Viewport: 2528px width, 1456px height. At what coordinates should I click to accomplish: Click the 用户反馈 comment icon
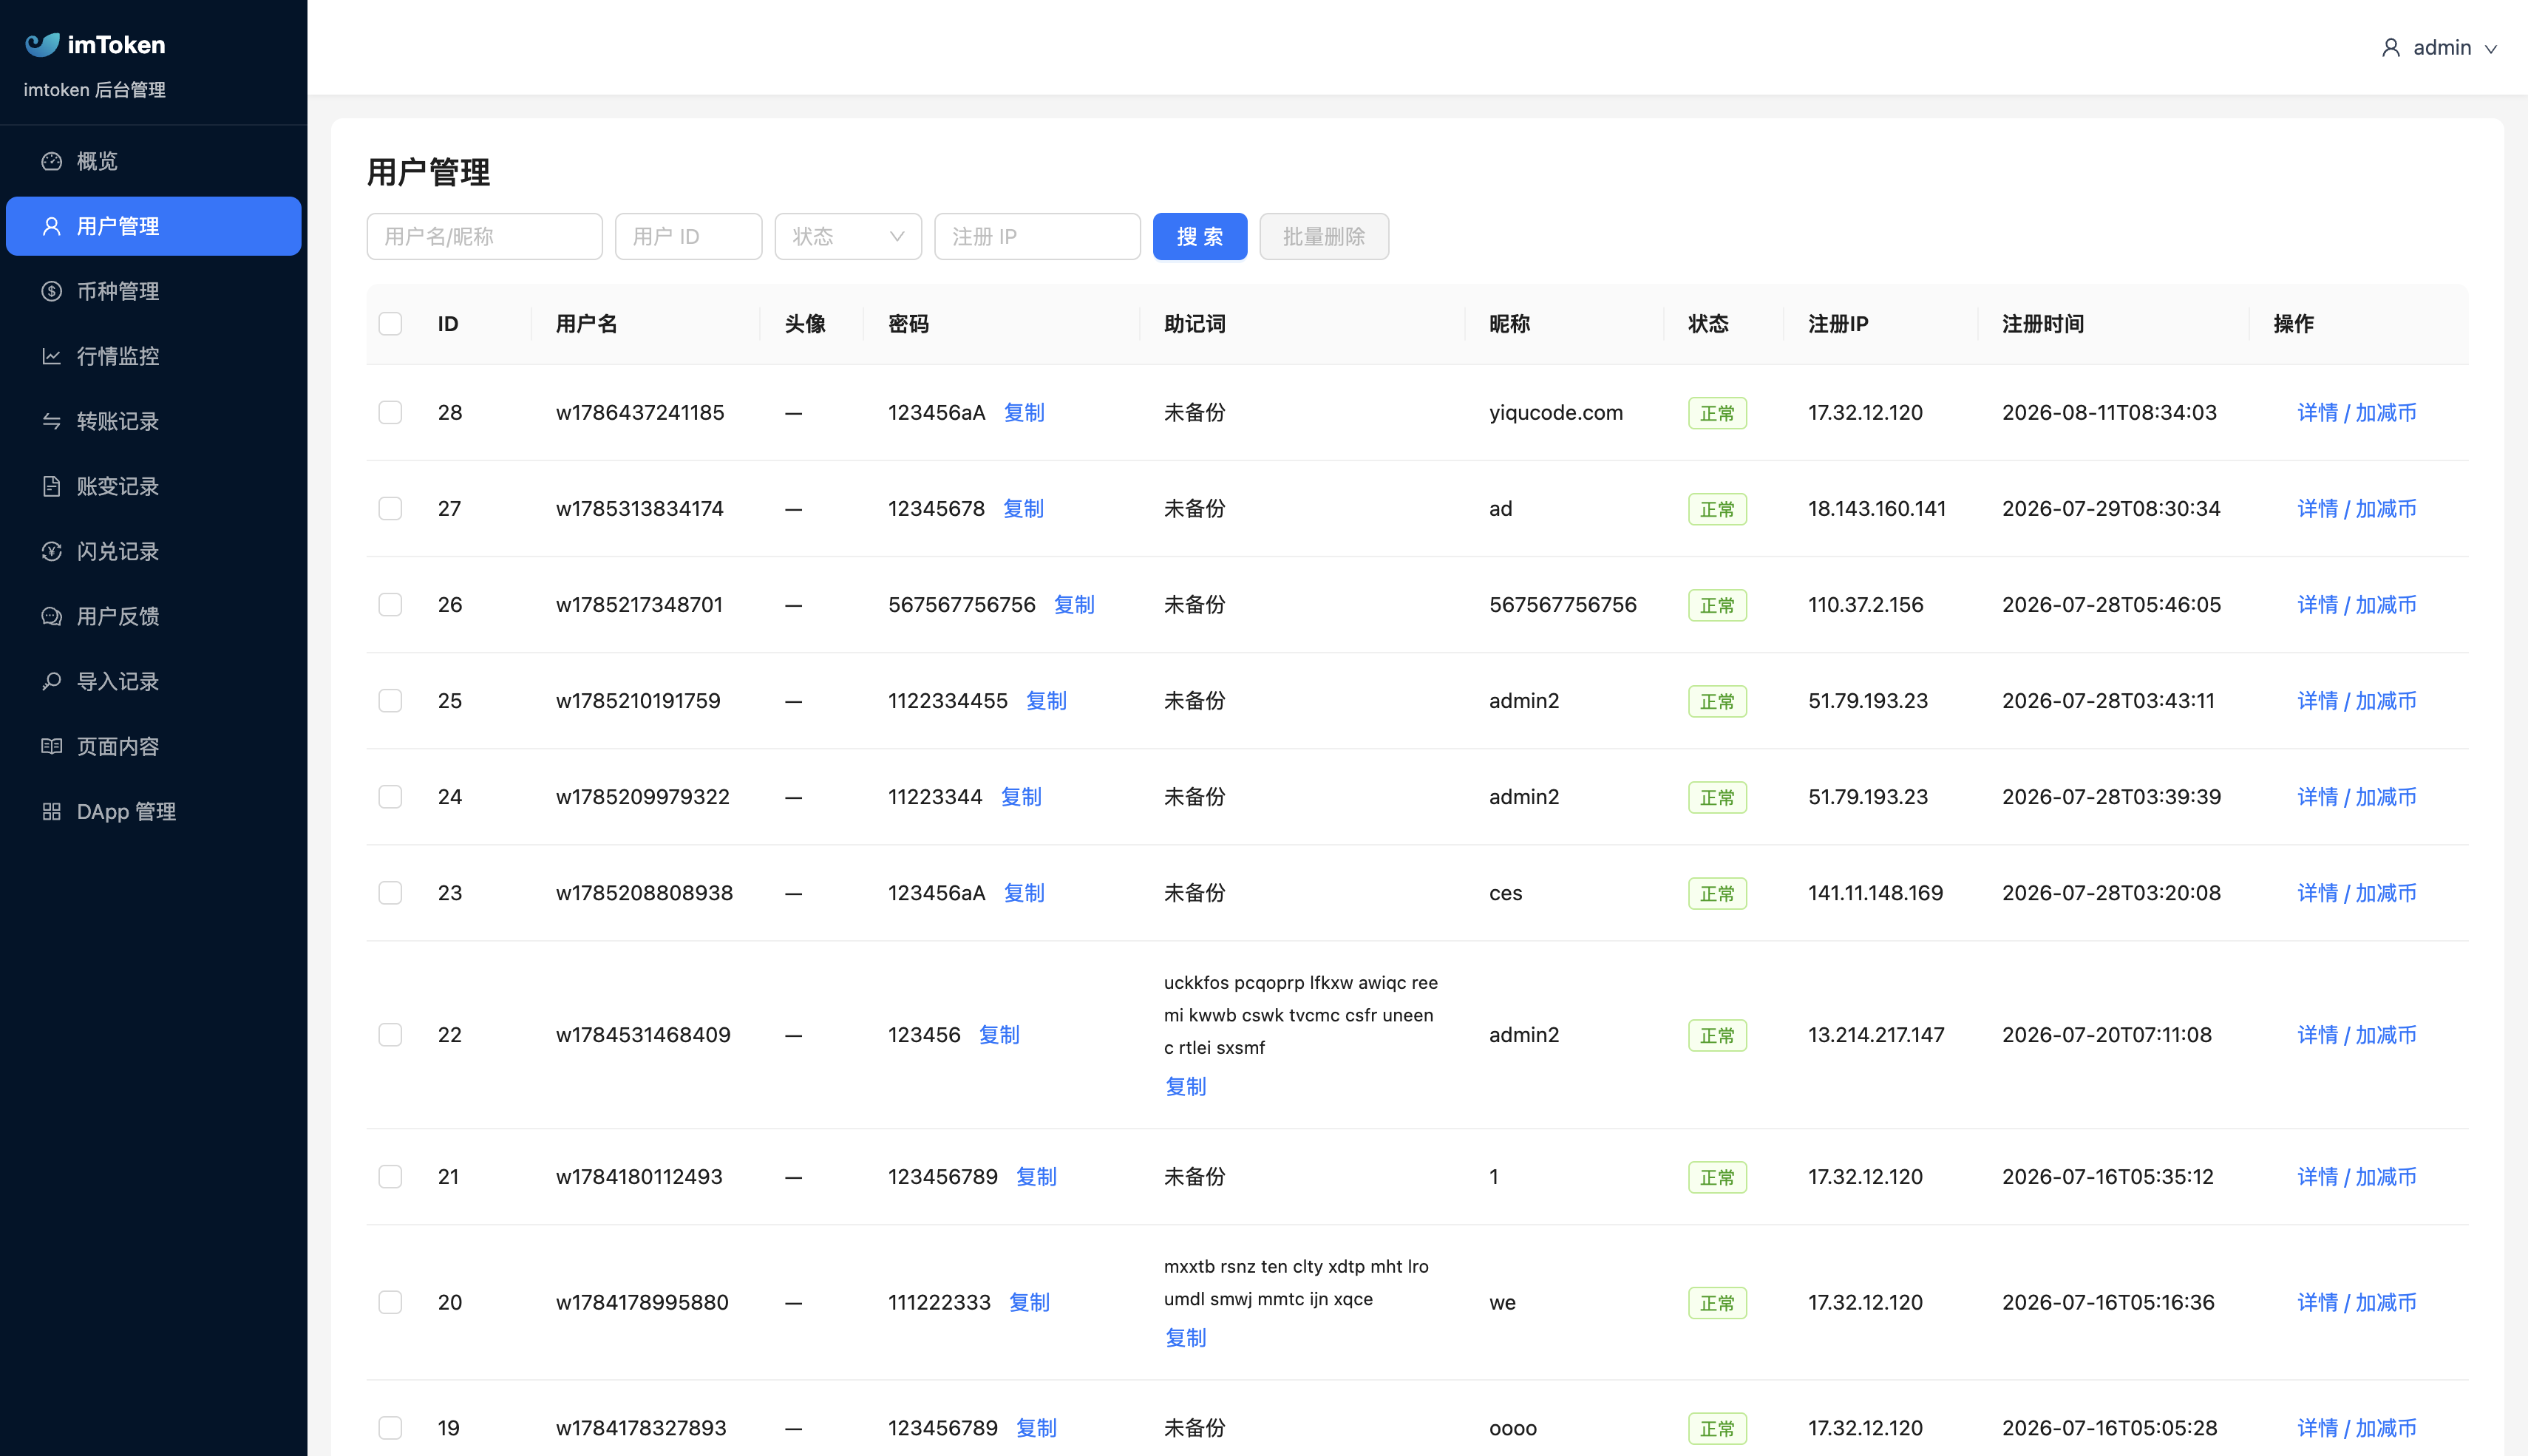[x=51, y=616]
